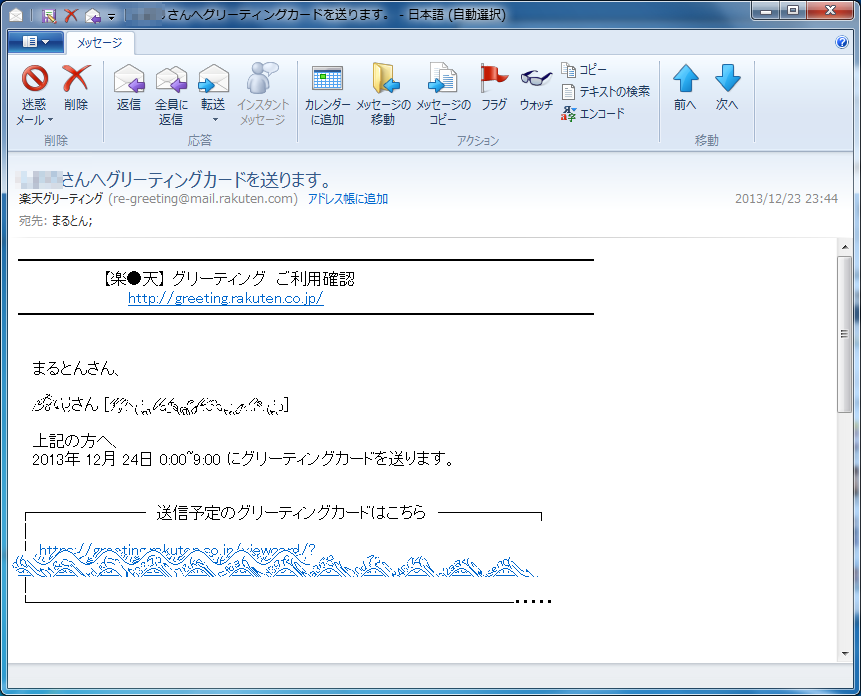This screenshot has width=861, height=696.
Task: Open the 迷惑メール dropdown arrow
Action: point(51,120)
